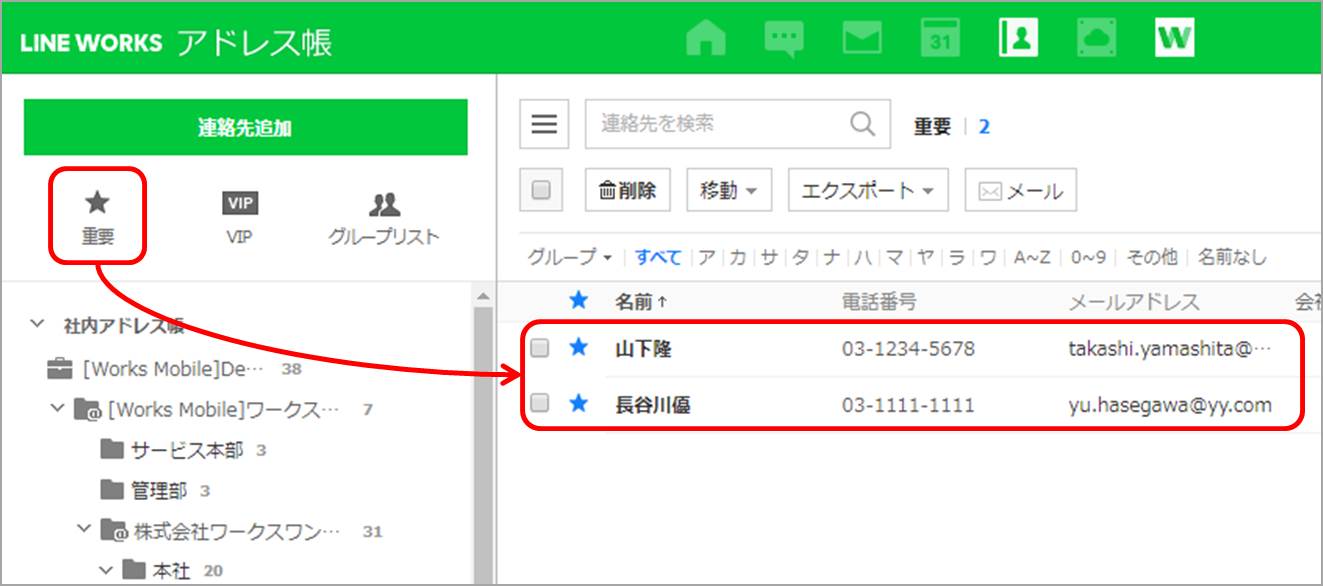1323x586 pixels.
Task: Click the 連絡先追加 button
Action: [245, 127]
